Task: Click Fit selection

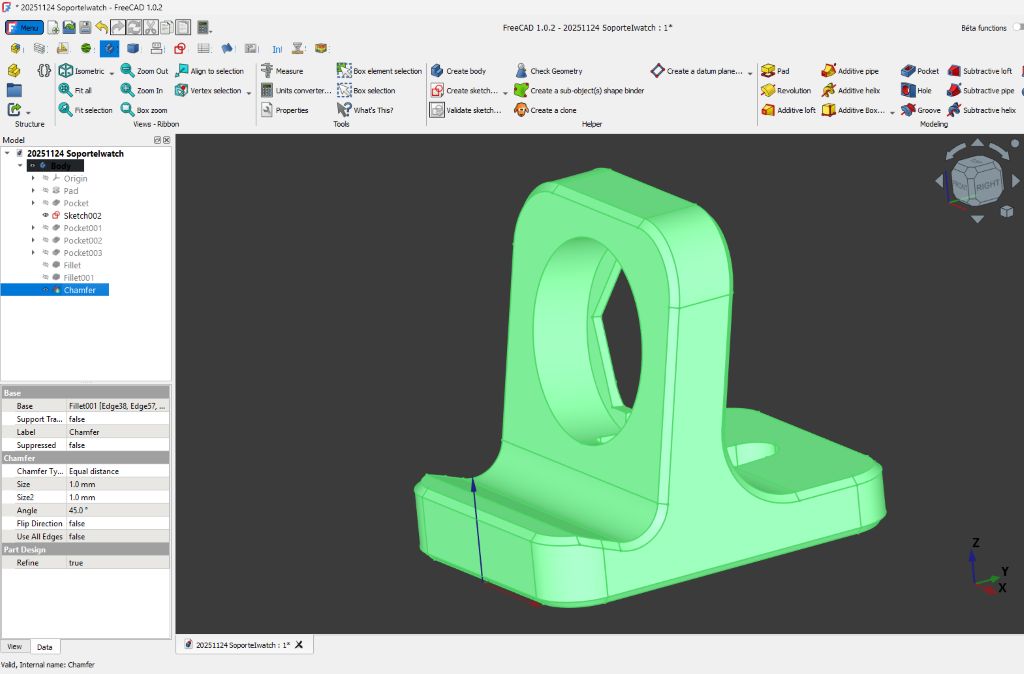Action: tap(86, 110)
